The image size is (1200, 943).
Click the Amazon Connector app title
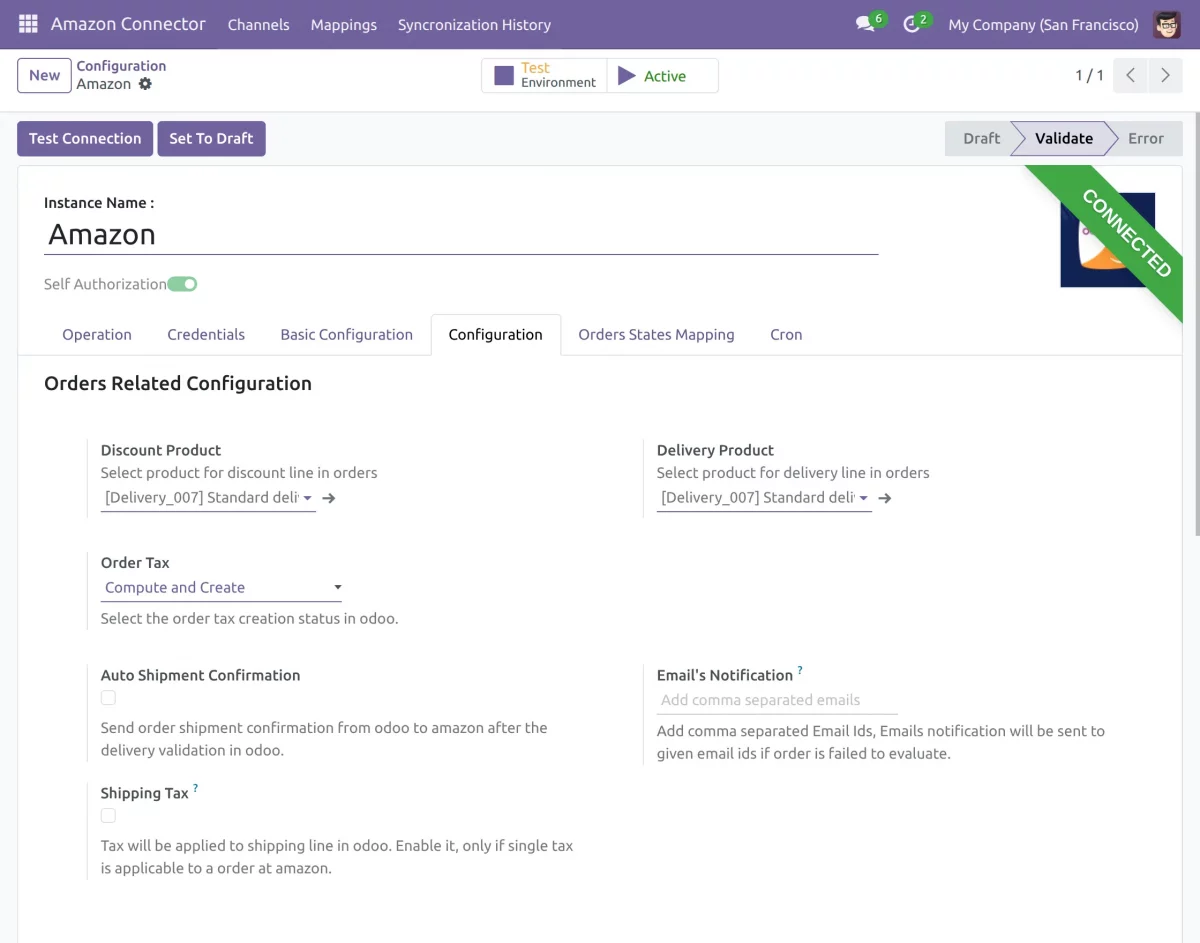pyautogui.click(x=128, y=24)
